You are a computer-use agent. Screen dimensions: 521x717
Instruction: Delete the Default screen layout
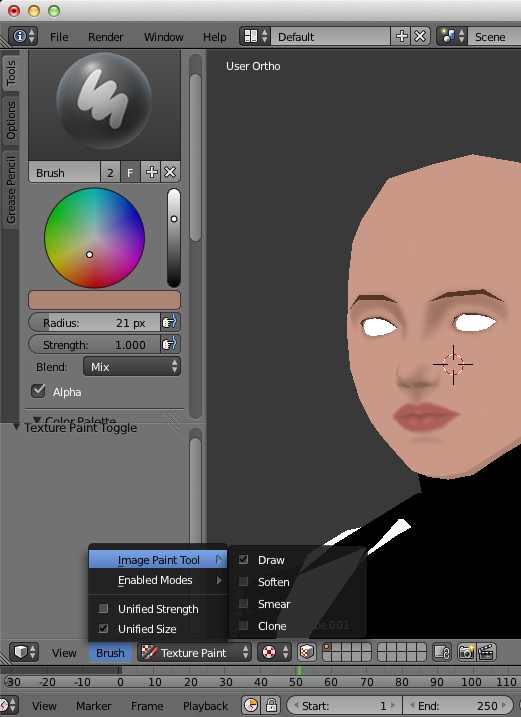pos(420,36)
